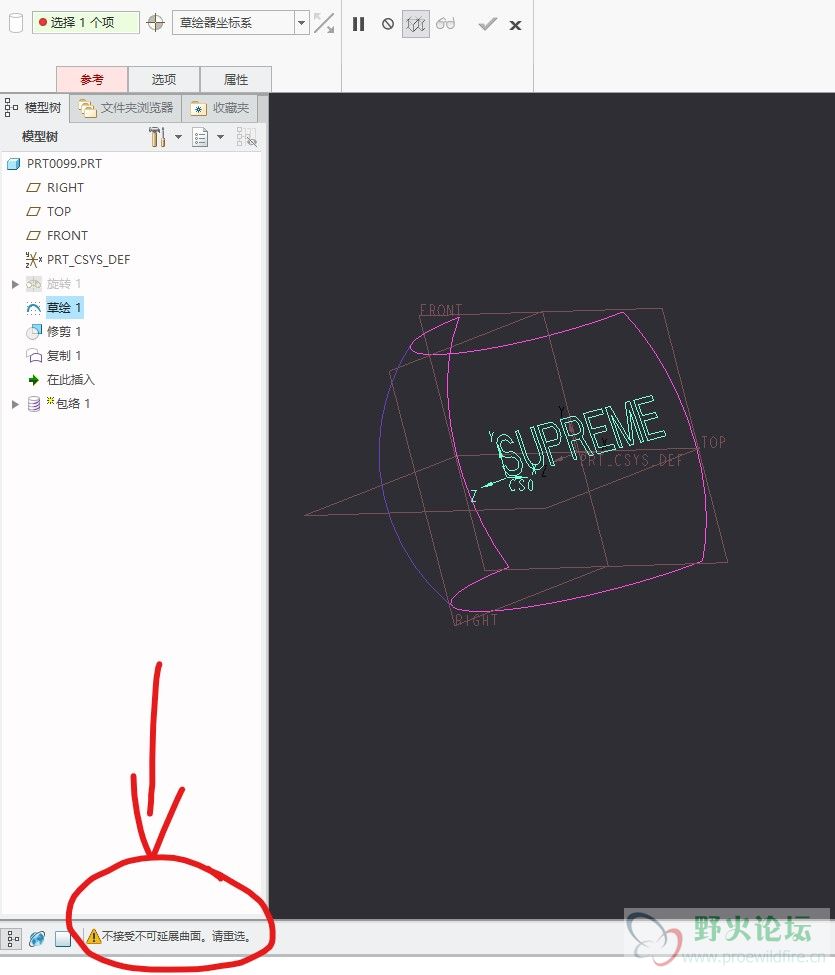Click the 草绘 1 sketch icon
The width and height of the screenshot is (835, 975).
[x=34, y=308]
